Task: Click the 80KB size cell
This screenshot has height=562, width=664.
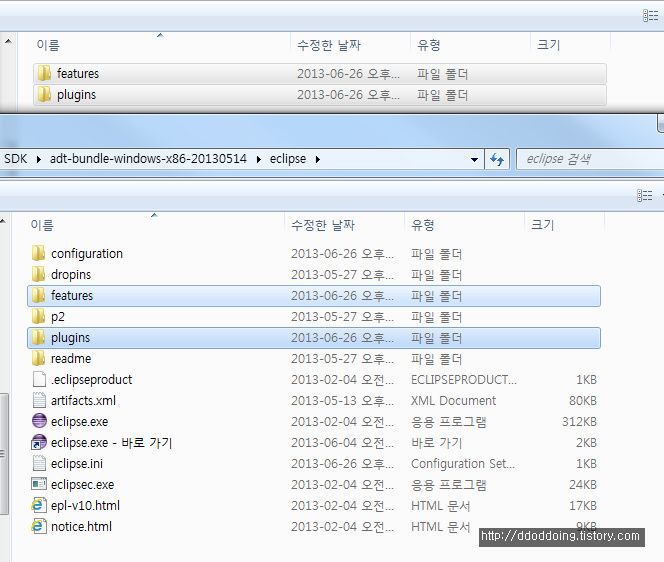Action: click(x=582, y=400)
